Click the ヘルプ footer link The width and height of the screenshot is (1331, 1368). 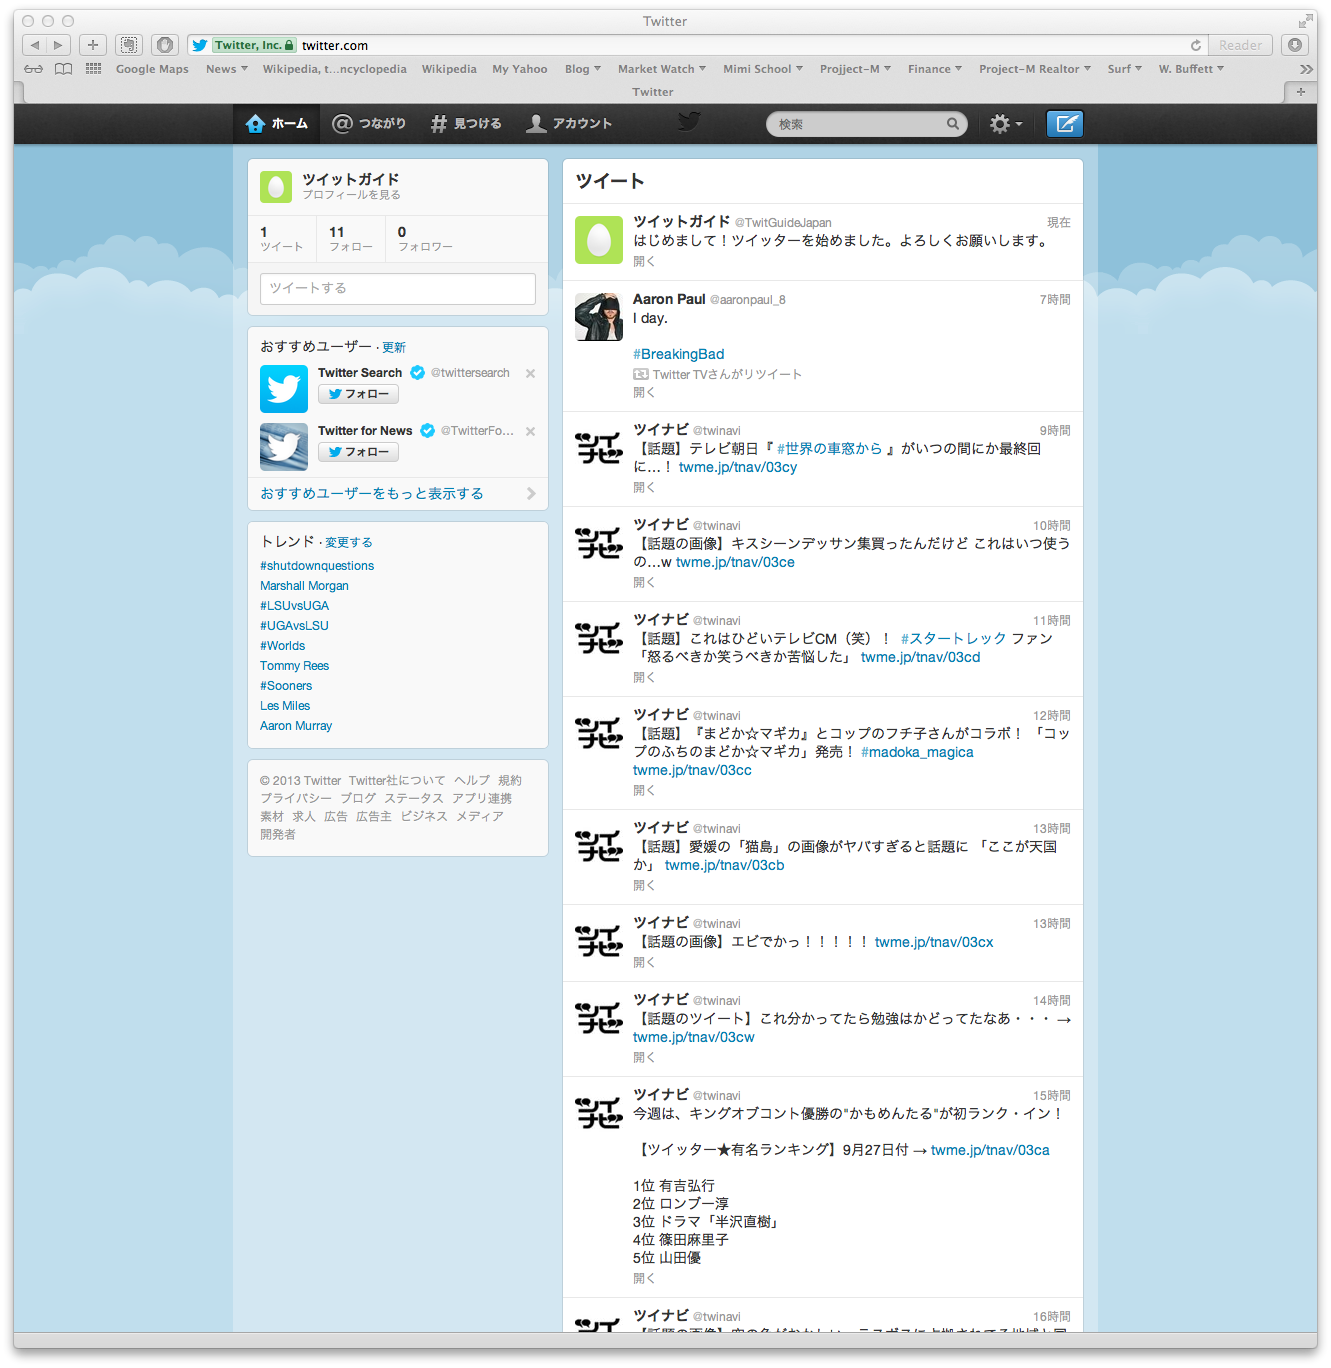pos(472,781)
